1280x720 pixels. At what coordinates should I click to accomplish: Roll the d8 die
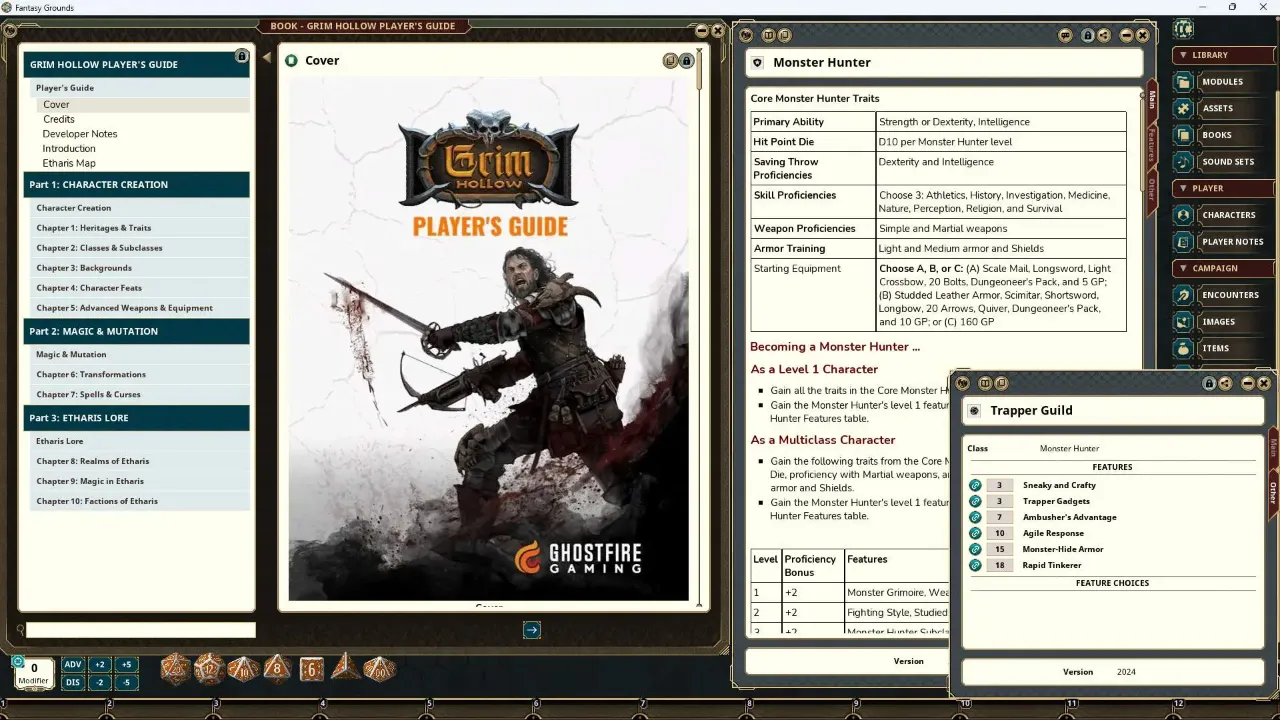point(277,669)
